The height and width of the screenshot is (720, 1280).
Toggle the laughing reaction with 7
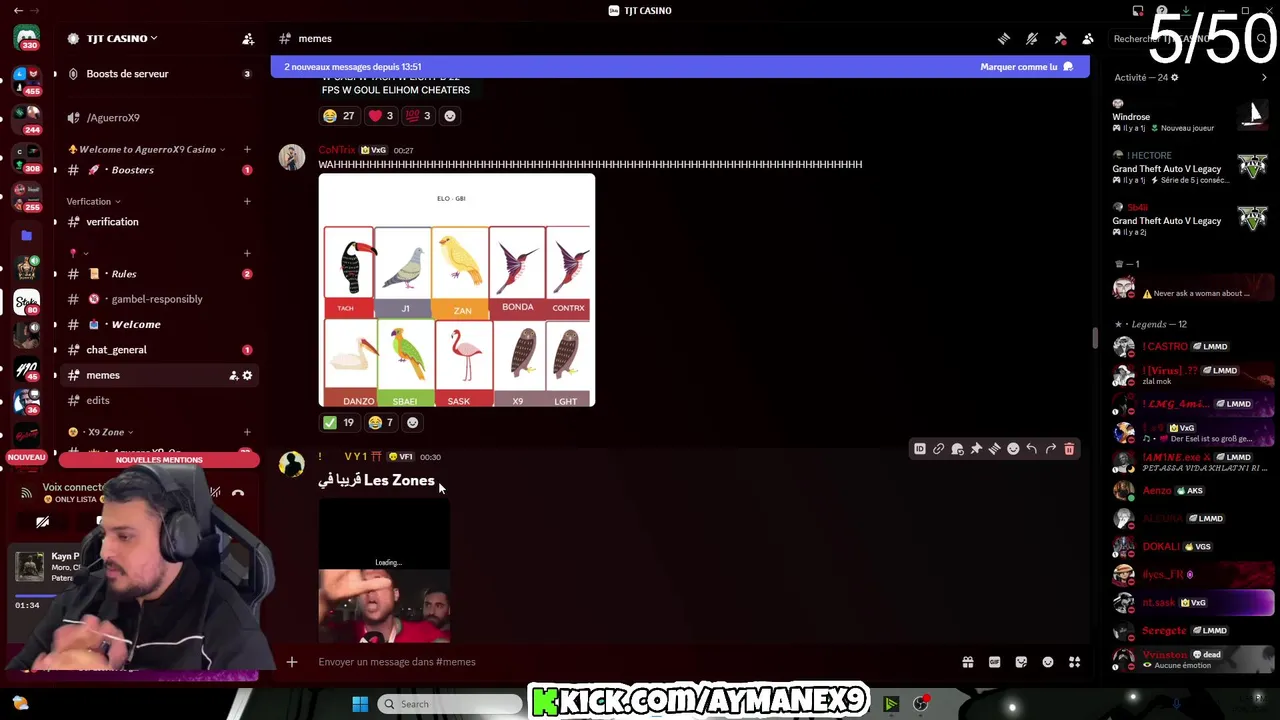382,422
